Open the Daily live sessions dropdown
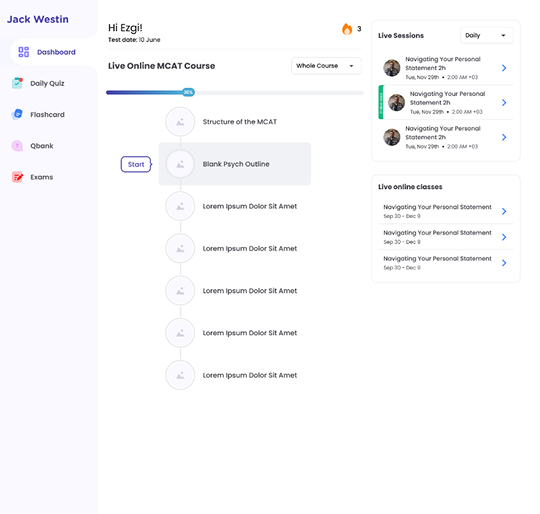The height and width of the screenshot is (514, 540). pos(486,35)
